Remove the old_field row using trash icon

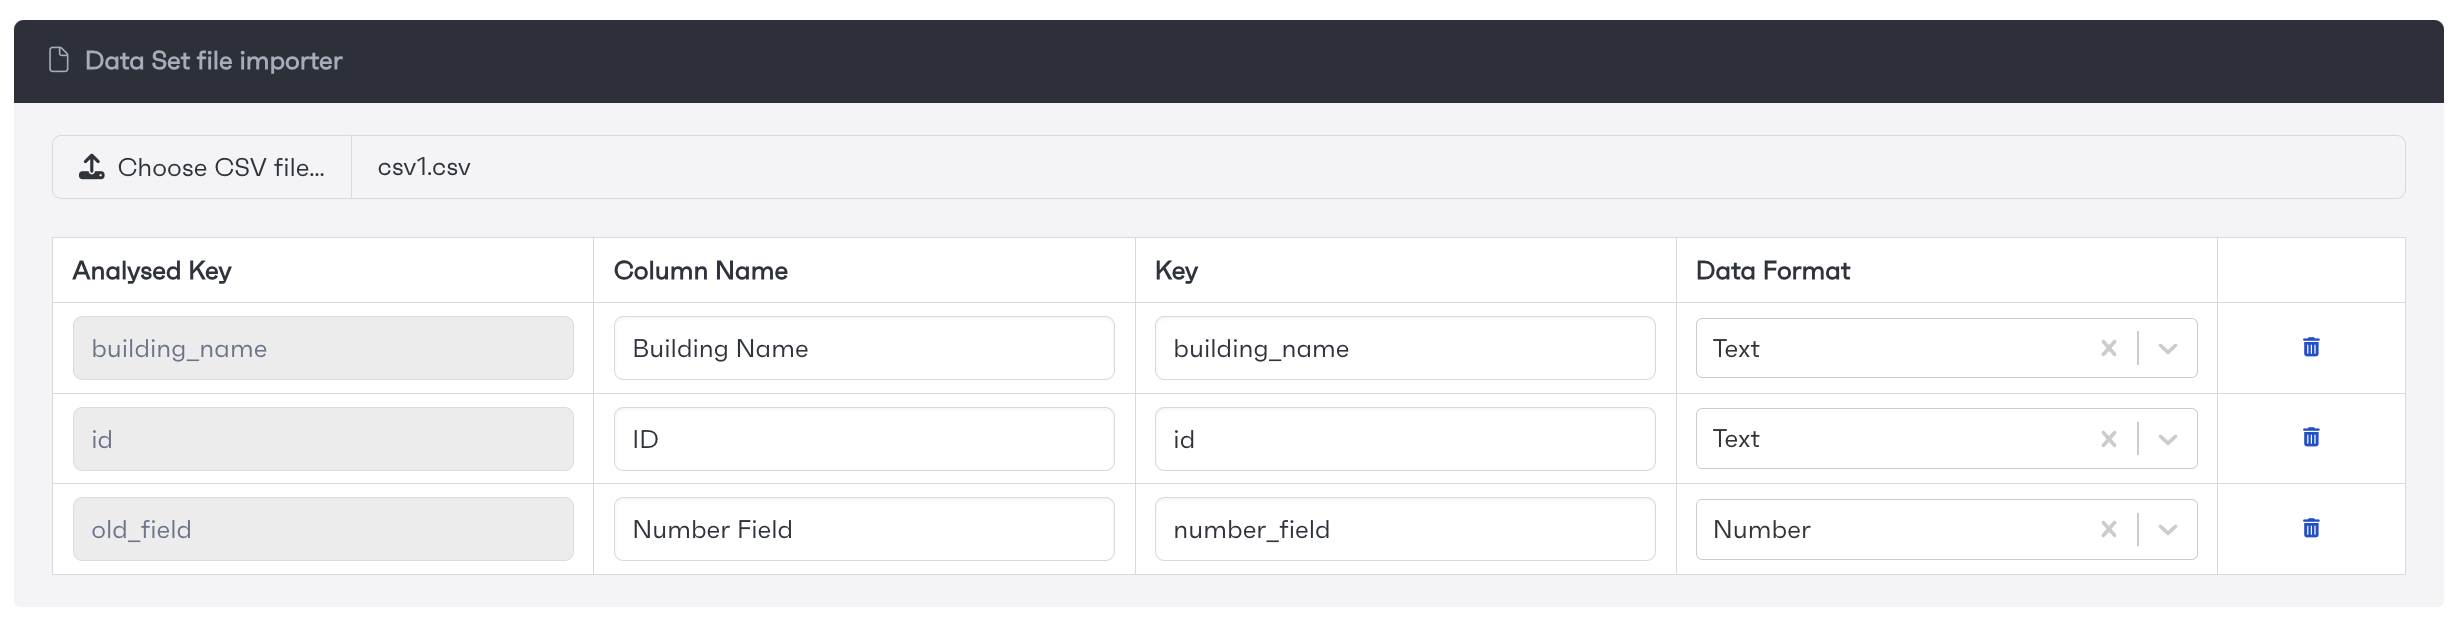(2310, 528)
